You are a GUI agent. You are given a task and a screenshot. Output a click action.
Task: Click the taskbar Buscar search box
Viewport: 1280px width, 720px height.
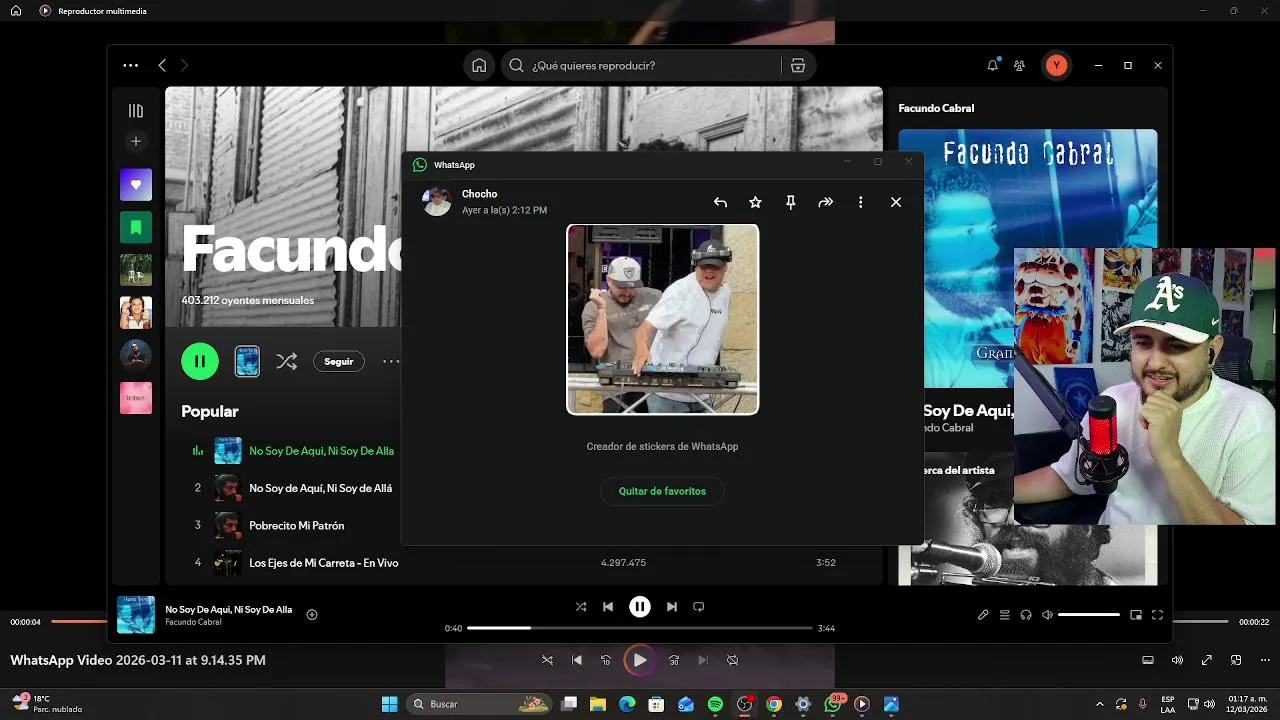coord(481,704)
